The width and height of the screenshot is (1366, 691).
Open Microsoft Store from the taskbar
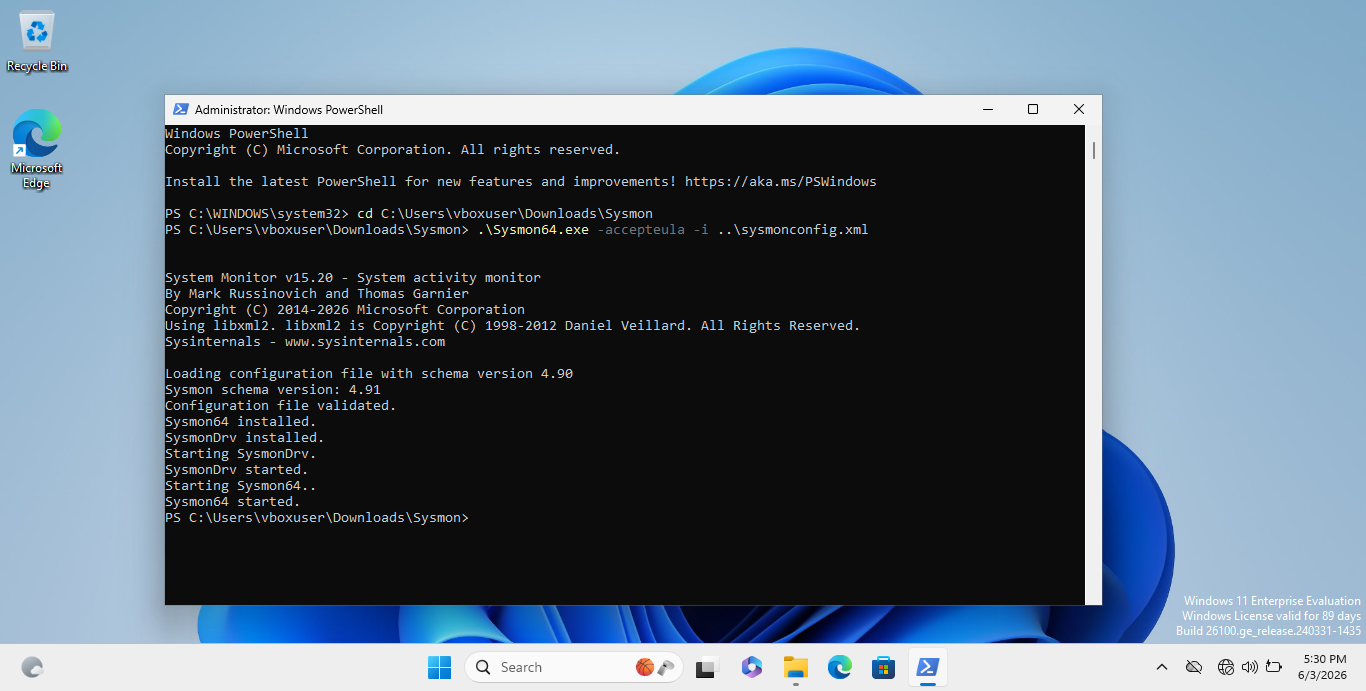pos(884,667)
